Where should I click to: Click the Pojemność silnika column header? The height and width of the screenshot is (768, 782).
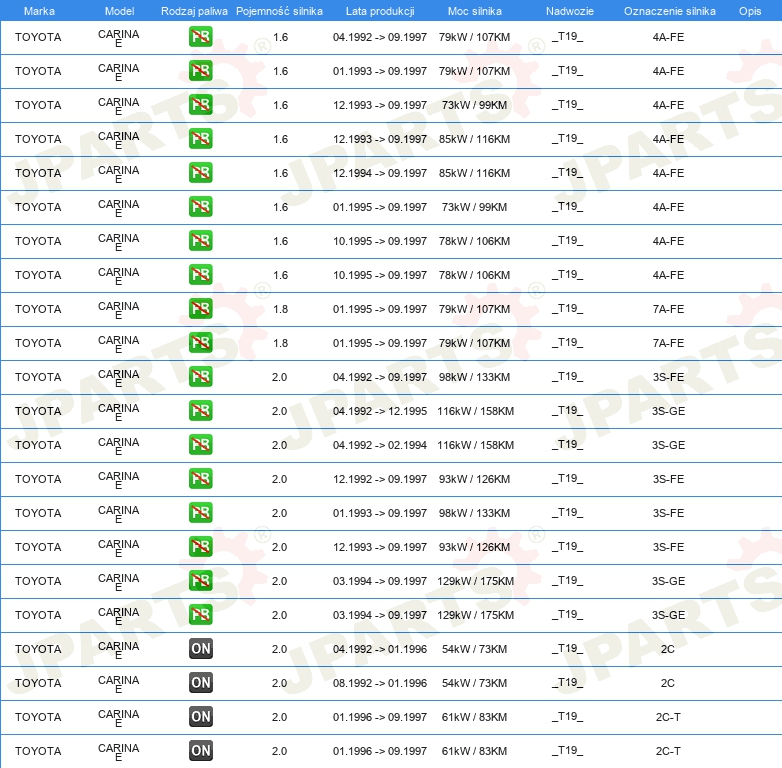279,11
